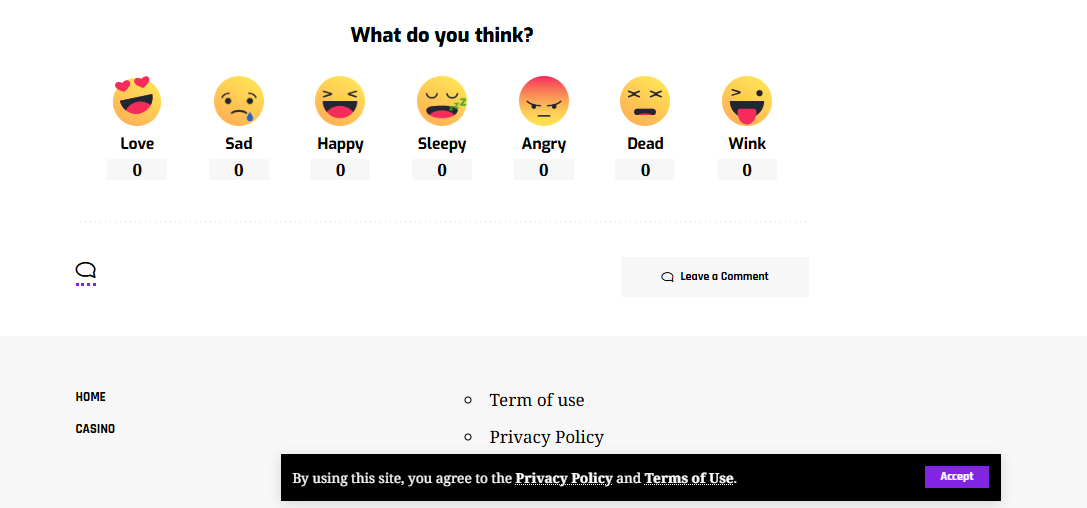The image size is (1087, 508).
Task: Accept the cookie consent banner
Action: pos(956,477)
